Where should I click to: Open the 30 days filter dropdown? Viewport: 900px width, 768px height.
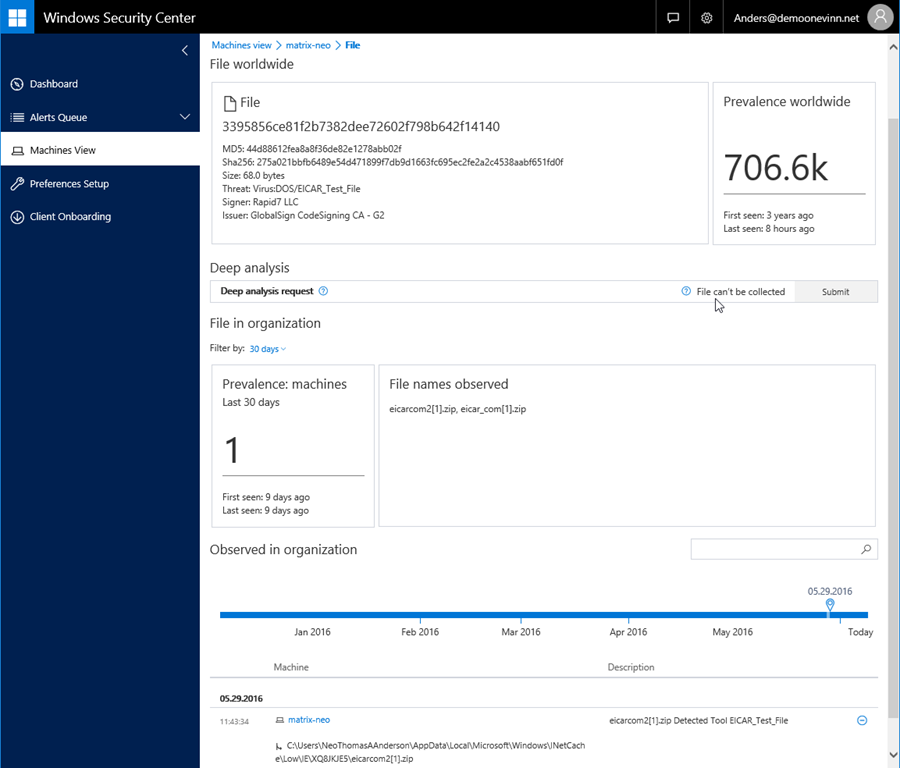pos(267,349)
